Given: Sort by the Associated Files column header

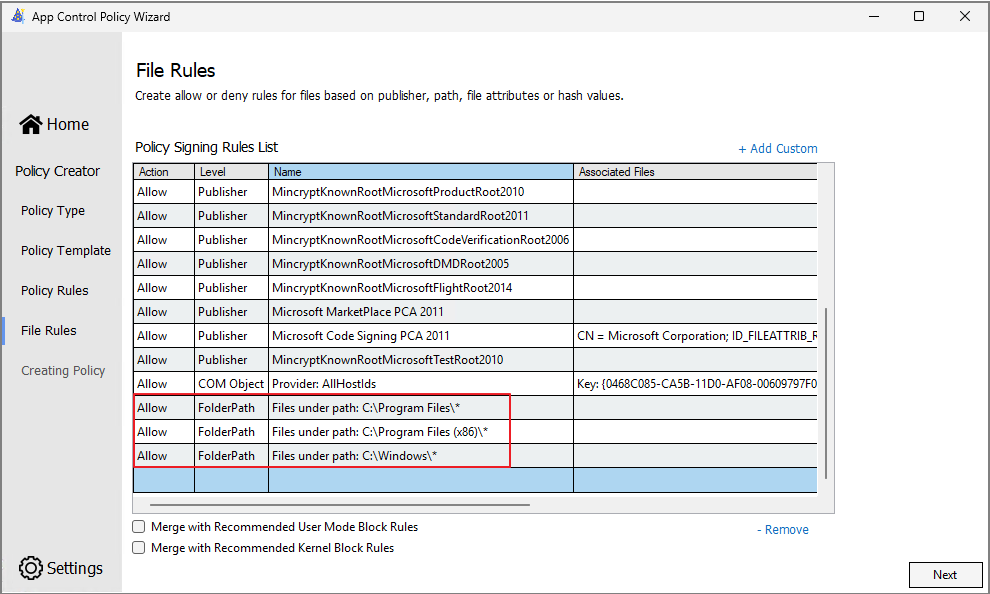Looking at the screenshot, I should point(695,171).
